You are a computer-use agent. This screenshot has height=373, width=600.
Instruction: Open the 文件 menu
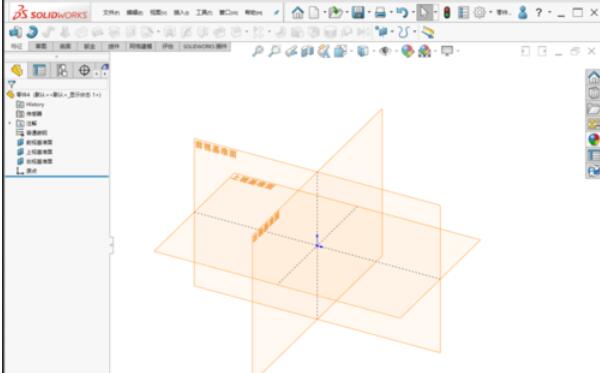pyautogui.click(x=111, y=13)
